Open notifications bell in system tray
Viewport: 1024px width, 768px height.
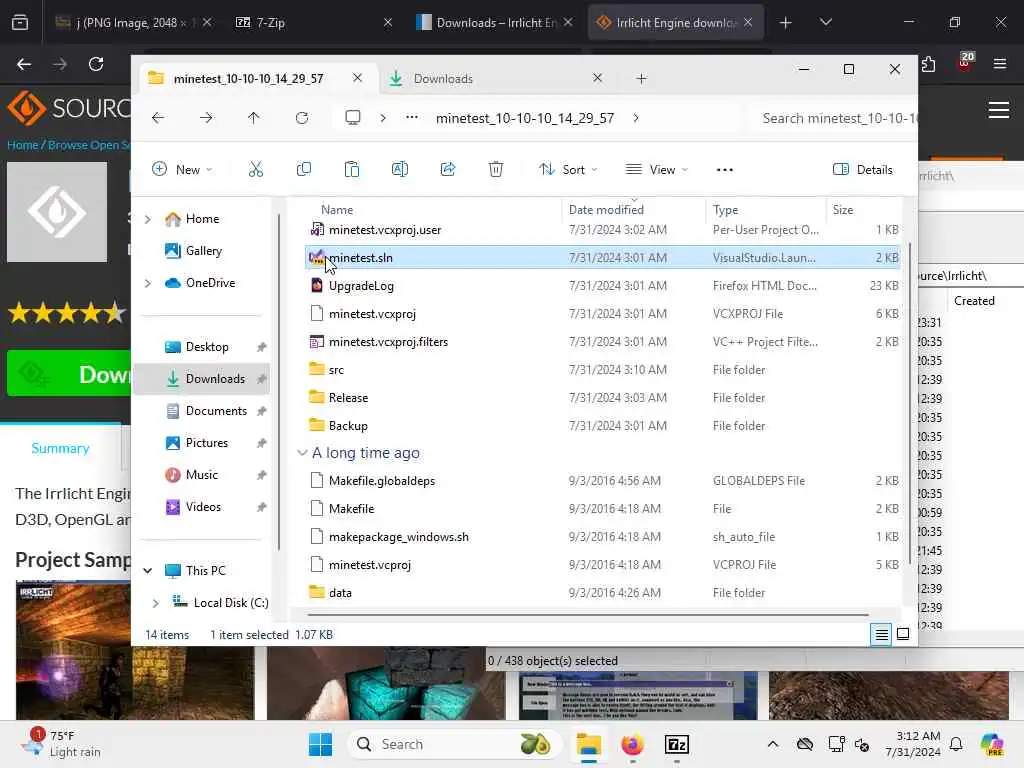(956, 744)
